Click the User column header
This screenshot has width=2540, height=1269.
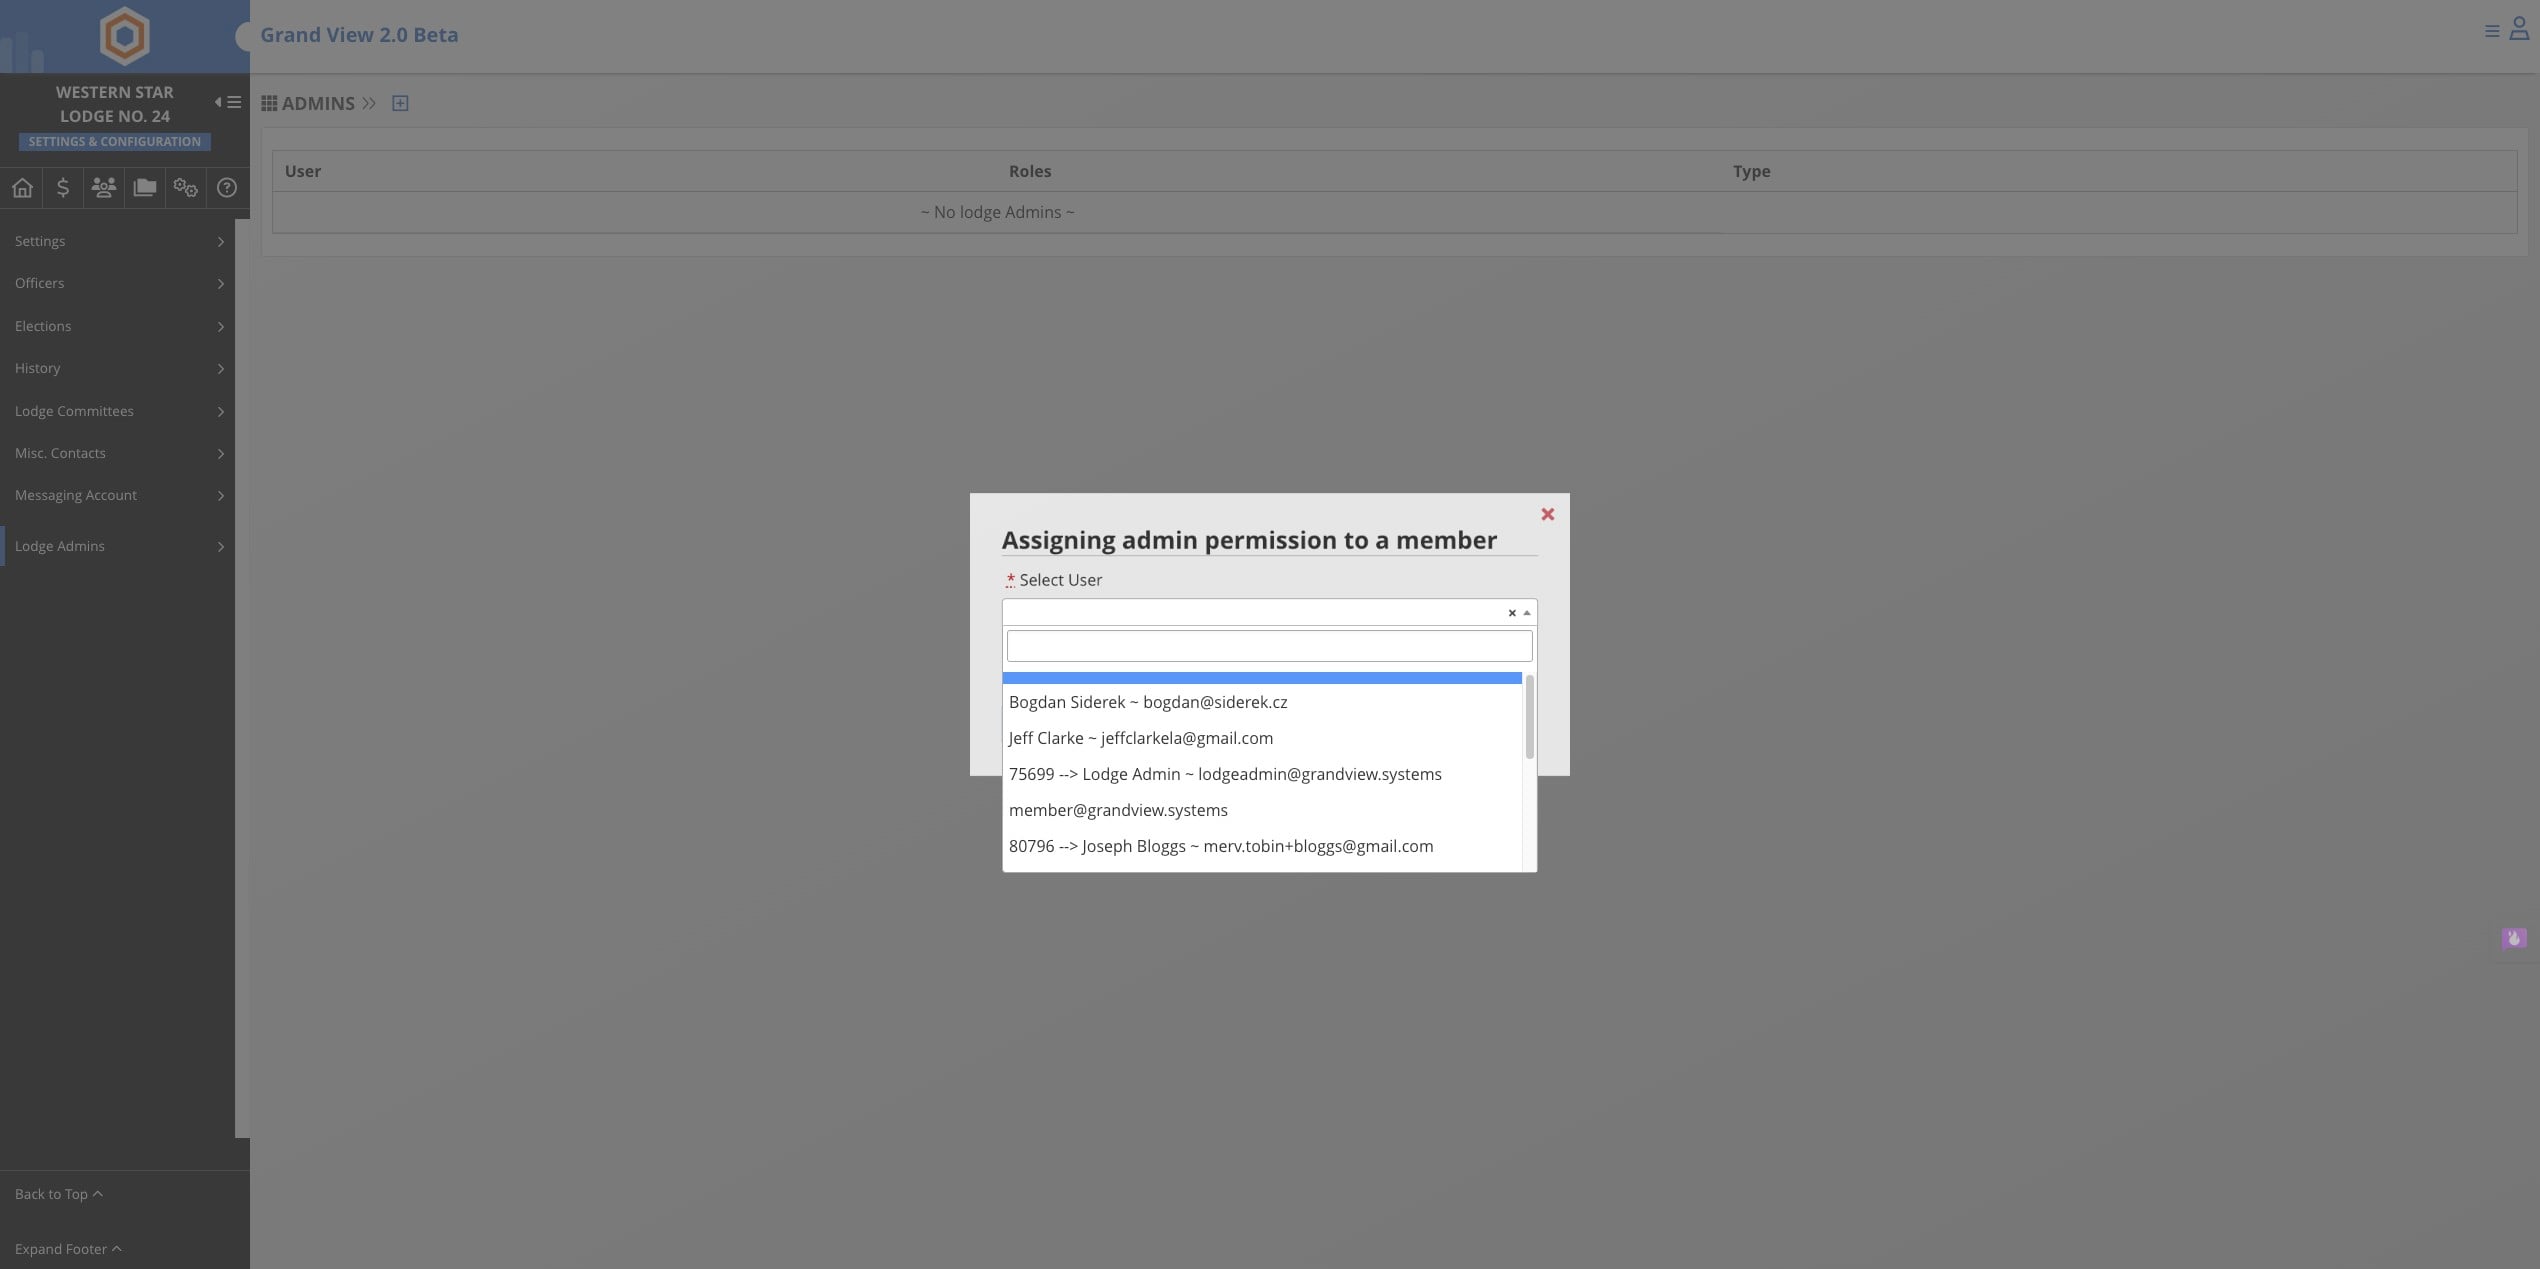click(303, 171)
